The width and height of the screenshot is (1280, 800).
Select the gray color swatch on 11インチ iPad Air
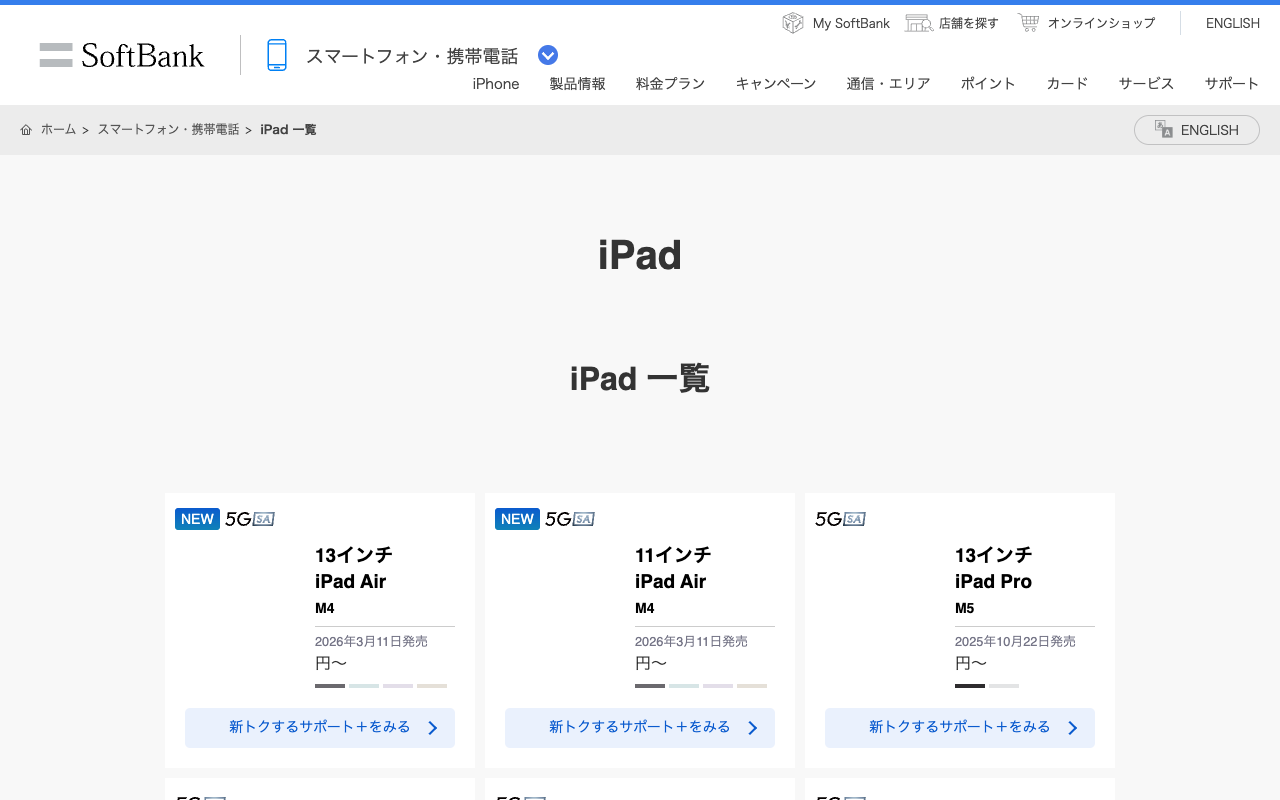point(650,686)
